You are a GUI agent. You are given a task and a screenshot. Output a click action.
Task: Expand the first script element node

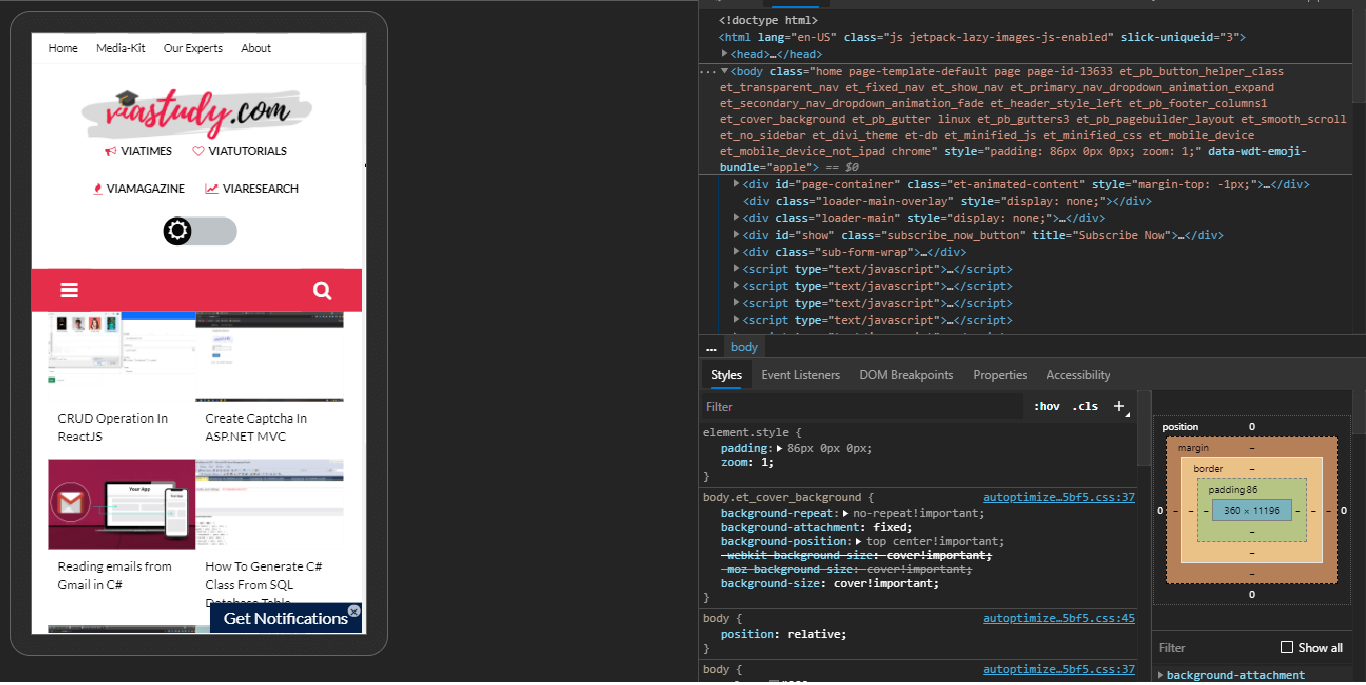[x=737, y=269]
